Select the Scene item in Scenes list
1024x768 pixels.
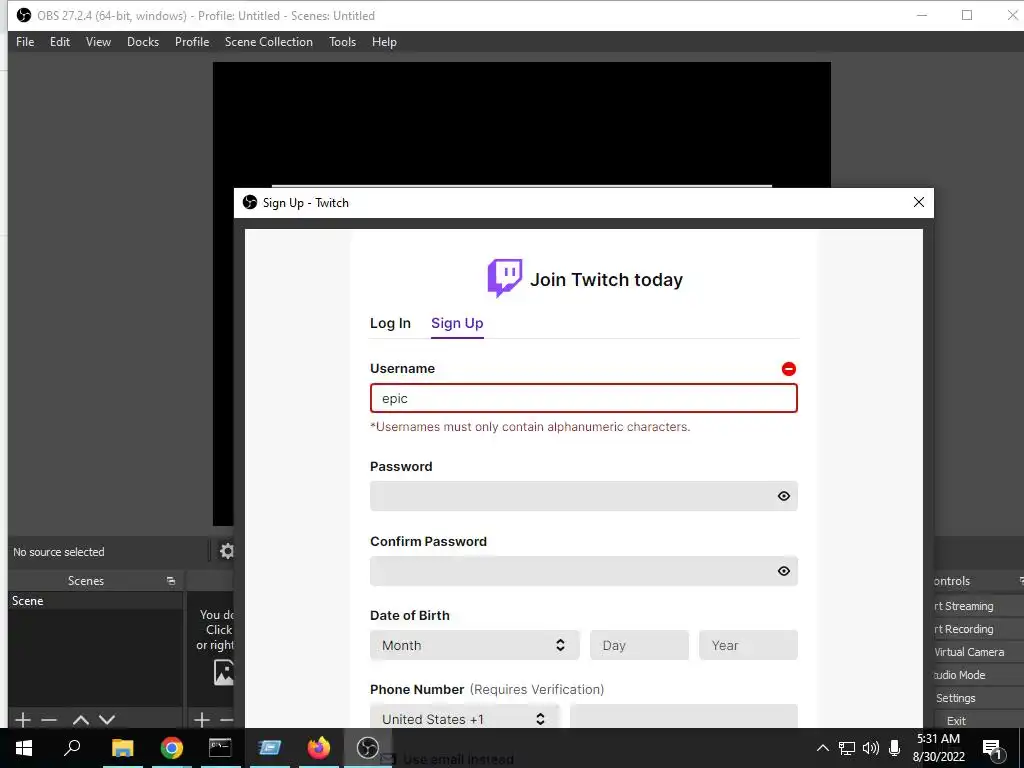tap(95, 601)
